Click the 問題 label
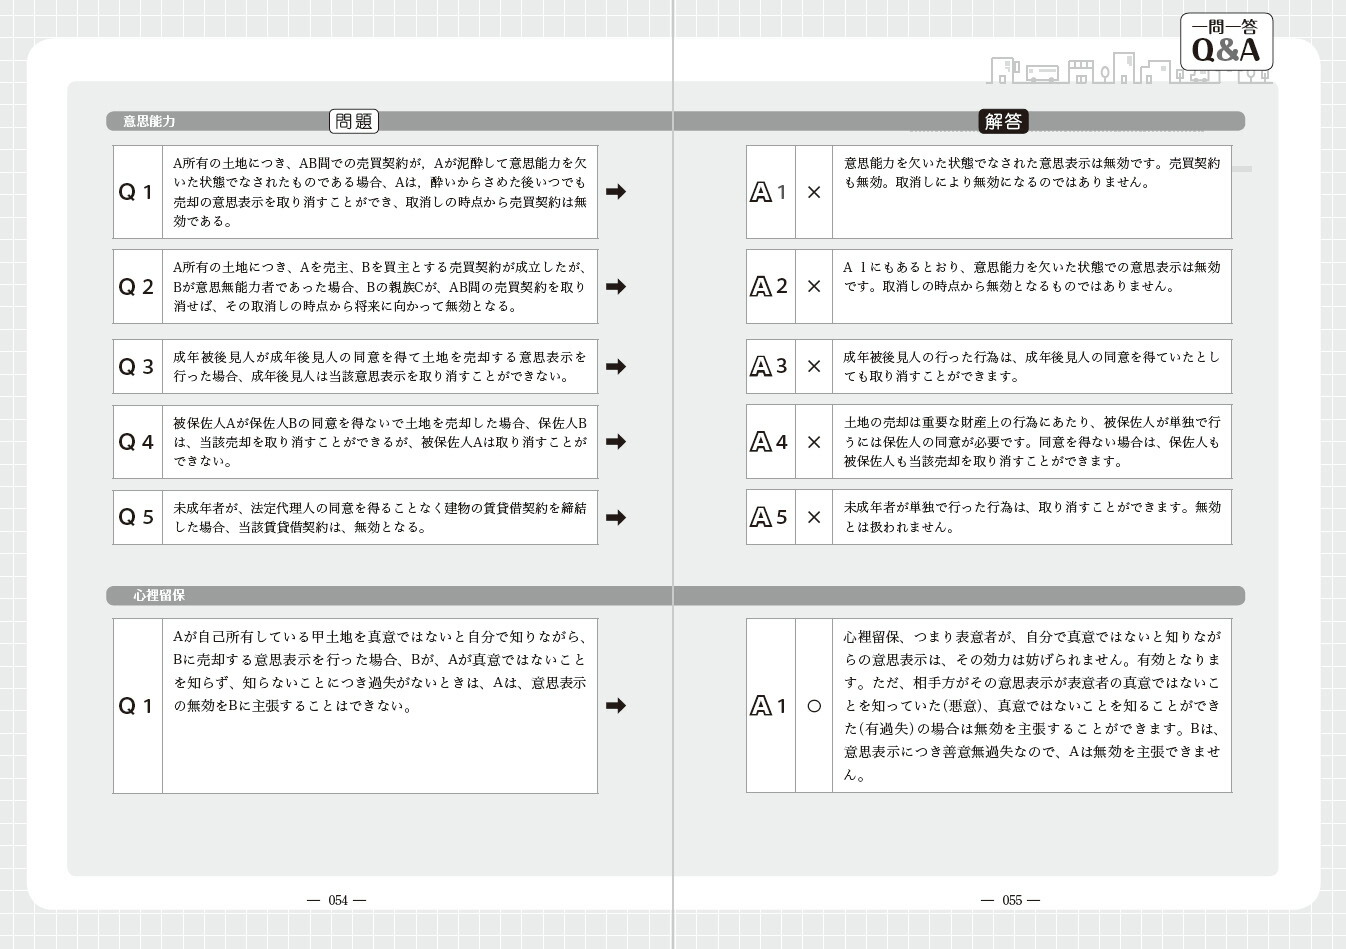 pos(354,121)
